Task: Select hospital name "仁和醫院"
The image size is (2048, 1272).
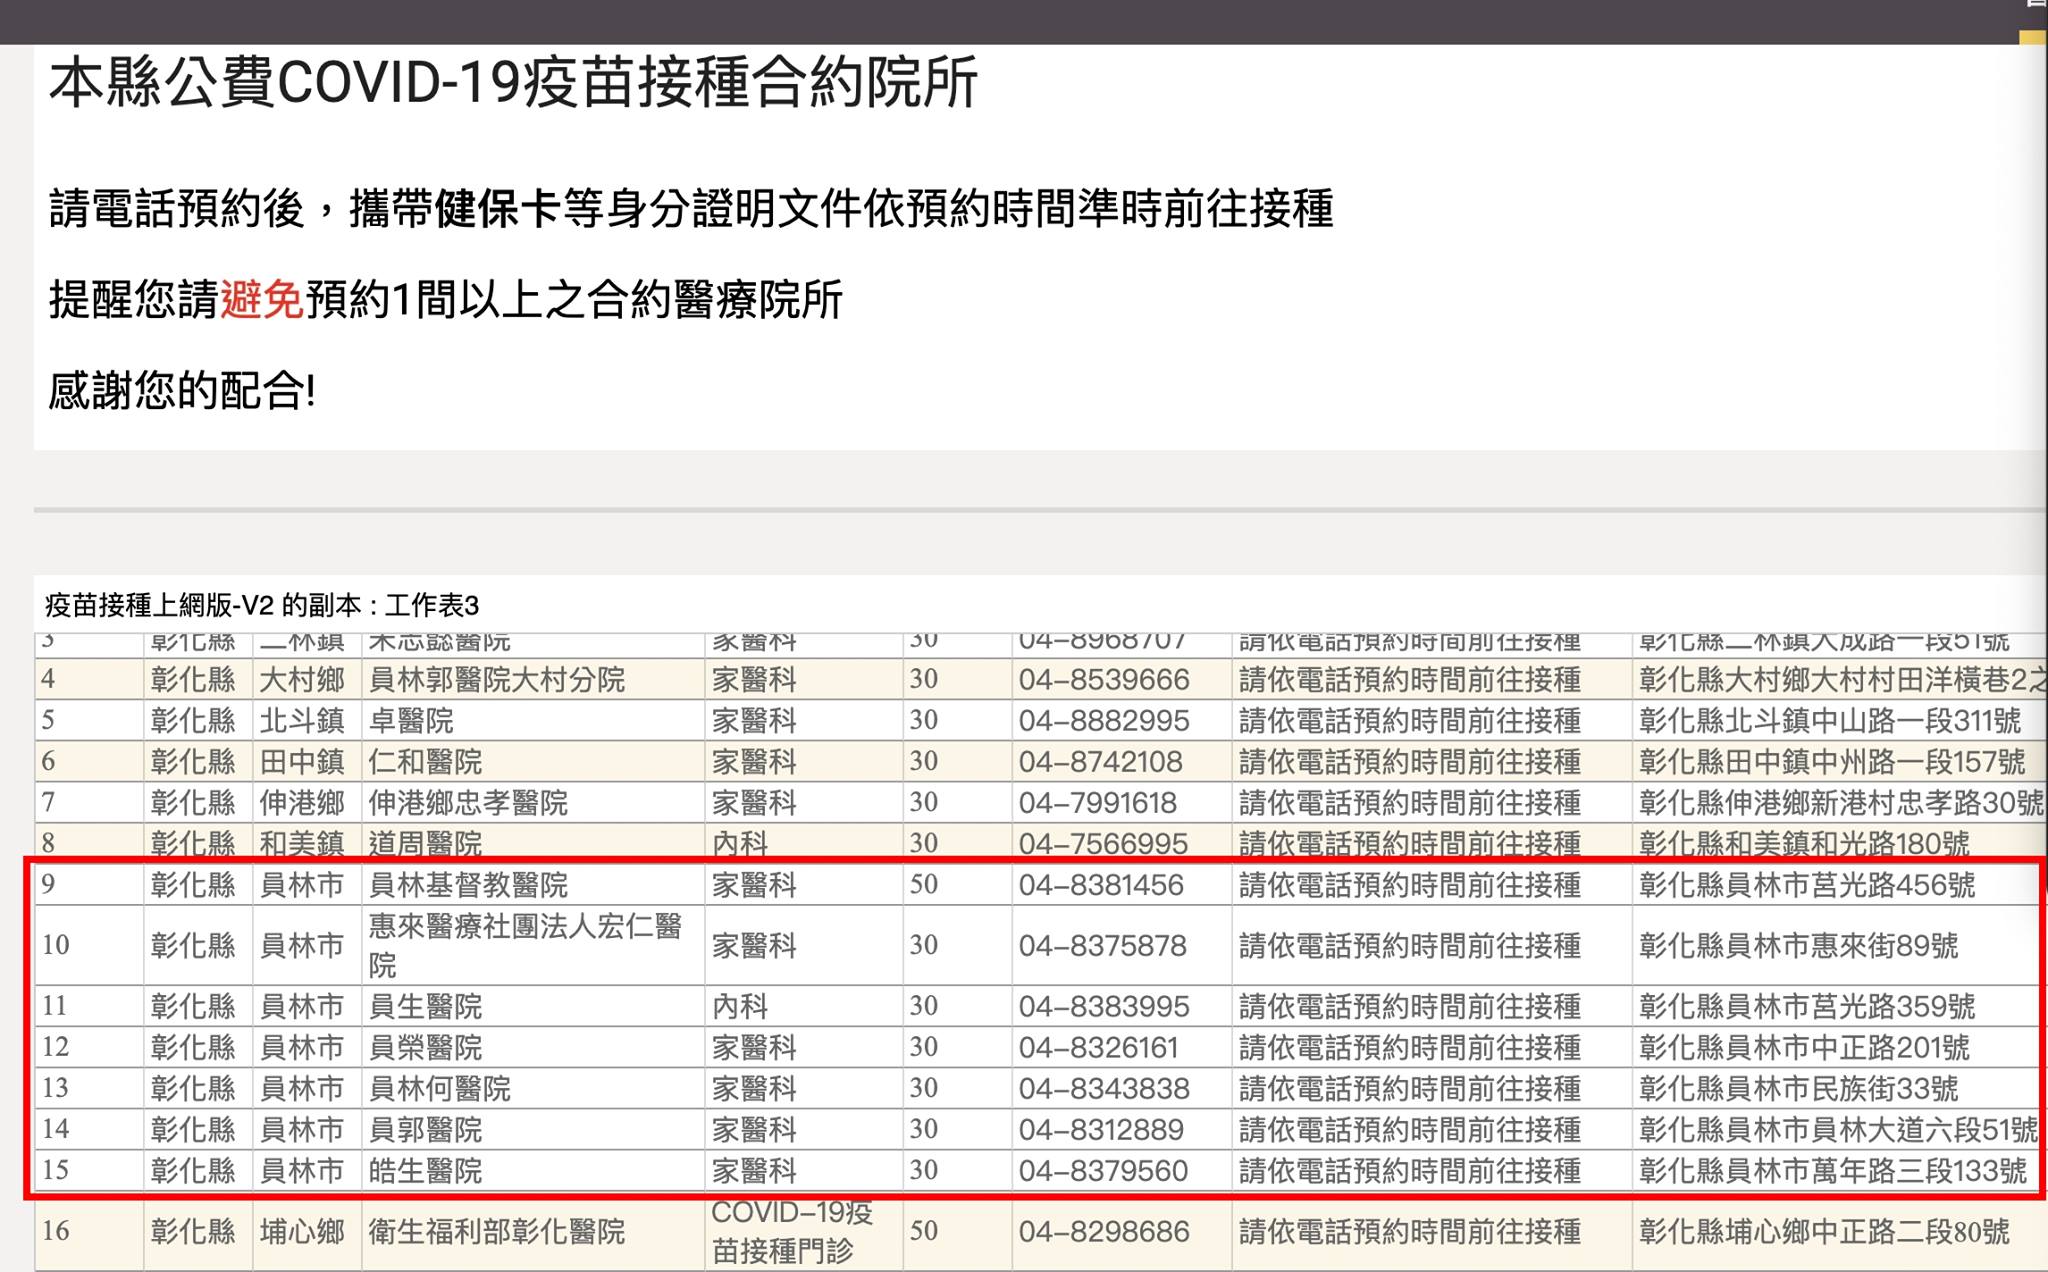Action: 425,762
